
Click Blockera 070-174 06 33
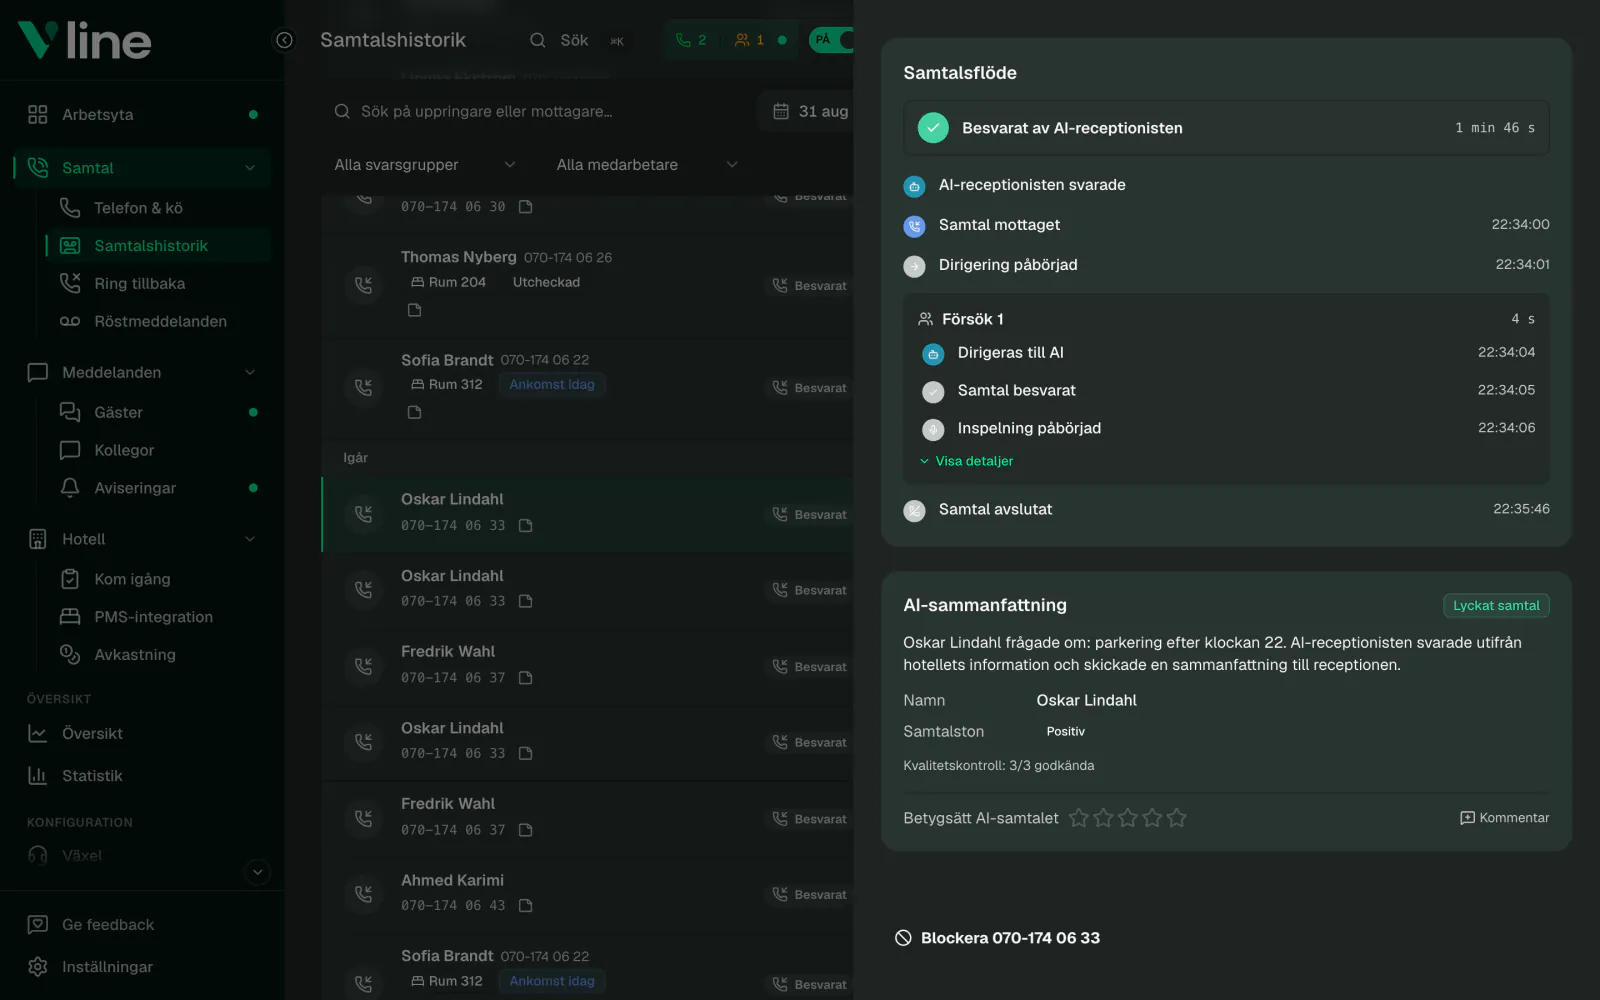tap(998, 938)
